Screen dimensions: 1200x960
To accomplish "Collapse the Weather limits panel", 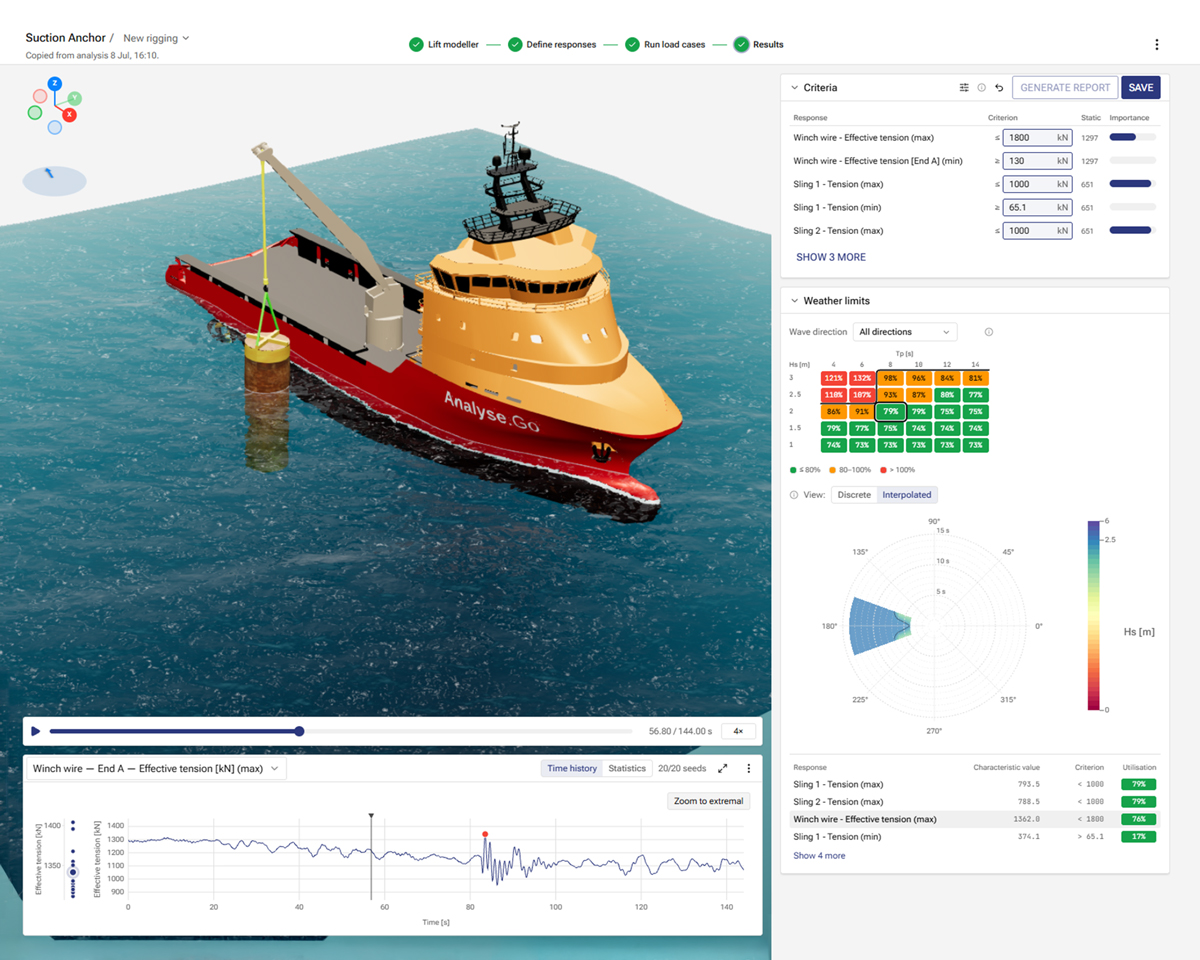I will (x=794, y=301).
